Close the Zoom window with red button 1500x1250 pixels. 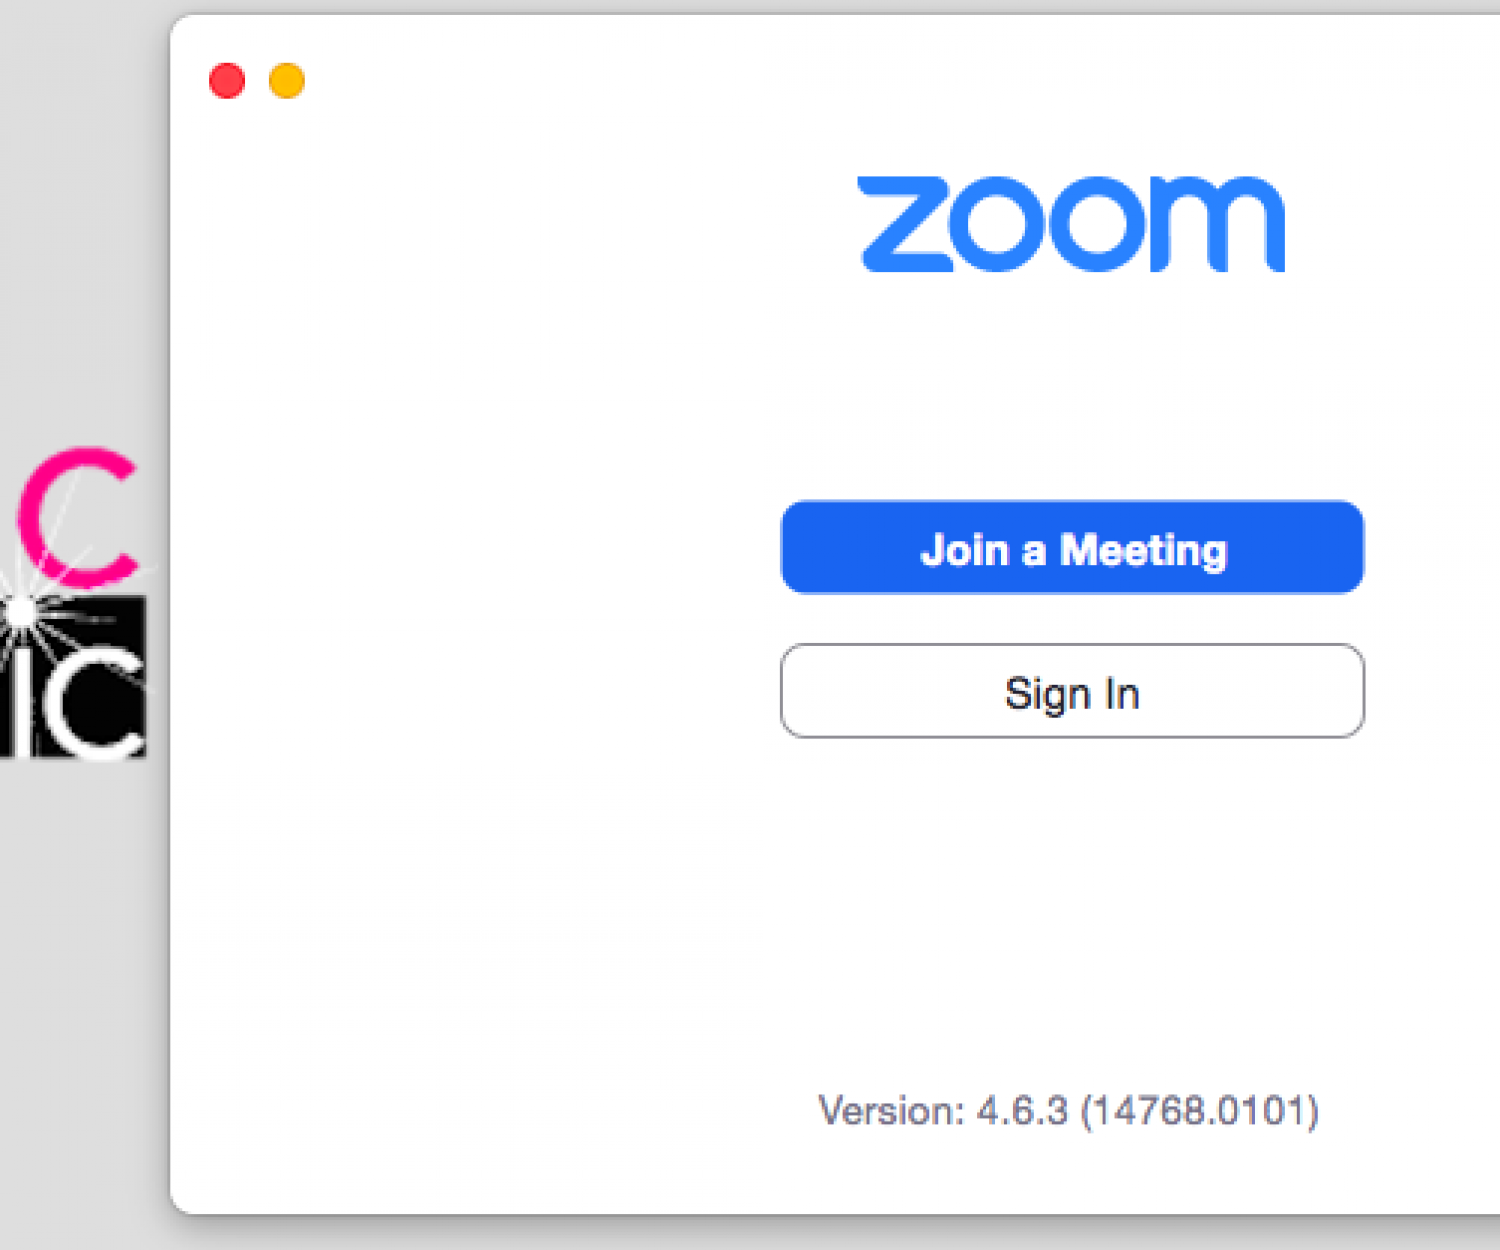tap(227, 81)
